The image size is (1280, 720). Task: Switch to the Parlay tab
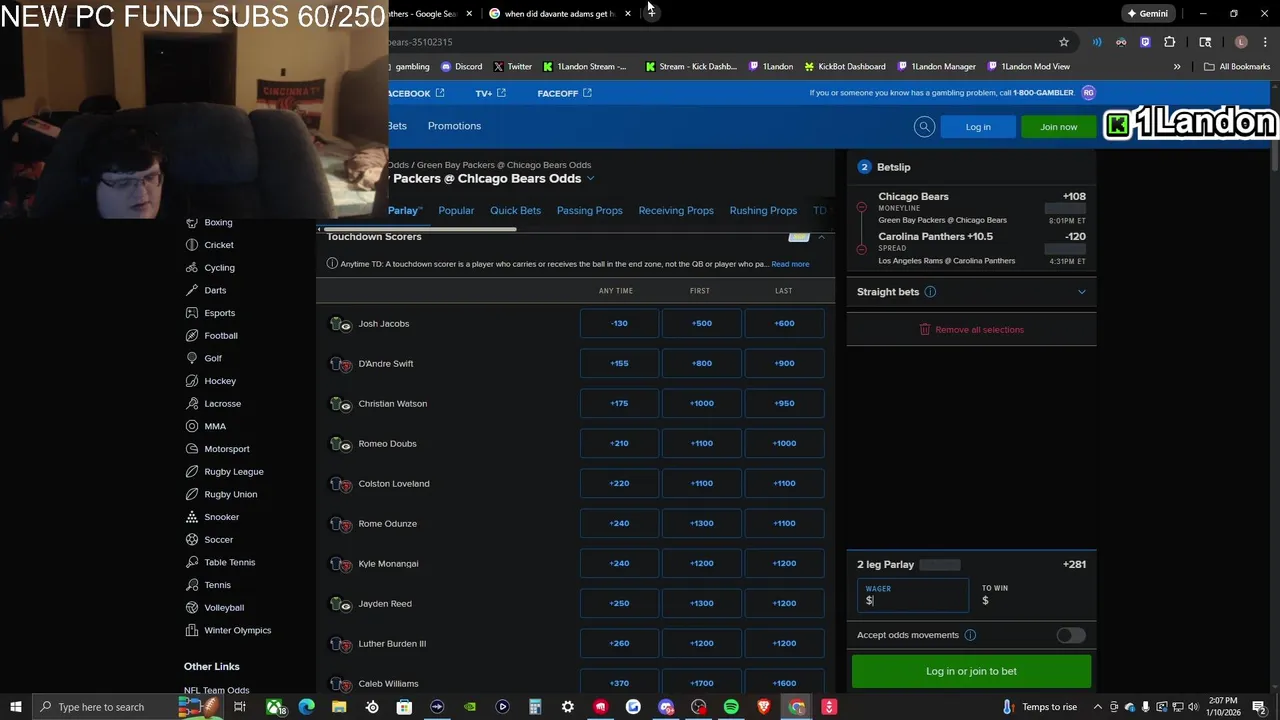tap(405, 211)
